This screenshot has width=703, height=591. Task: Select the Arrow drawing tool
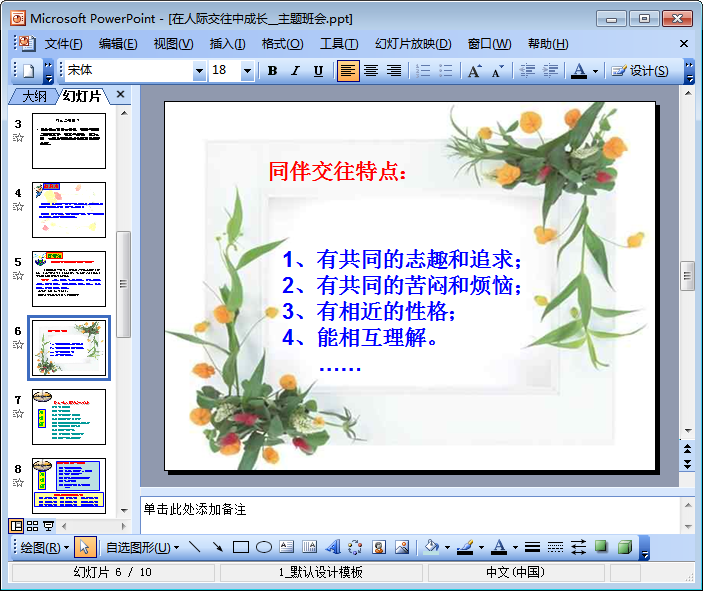click(217, 548)
